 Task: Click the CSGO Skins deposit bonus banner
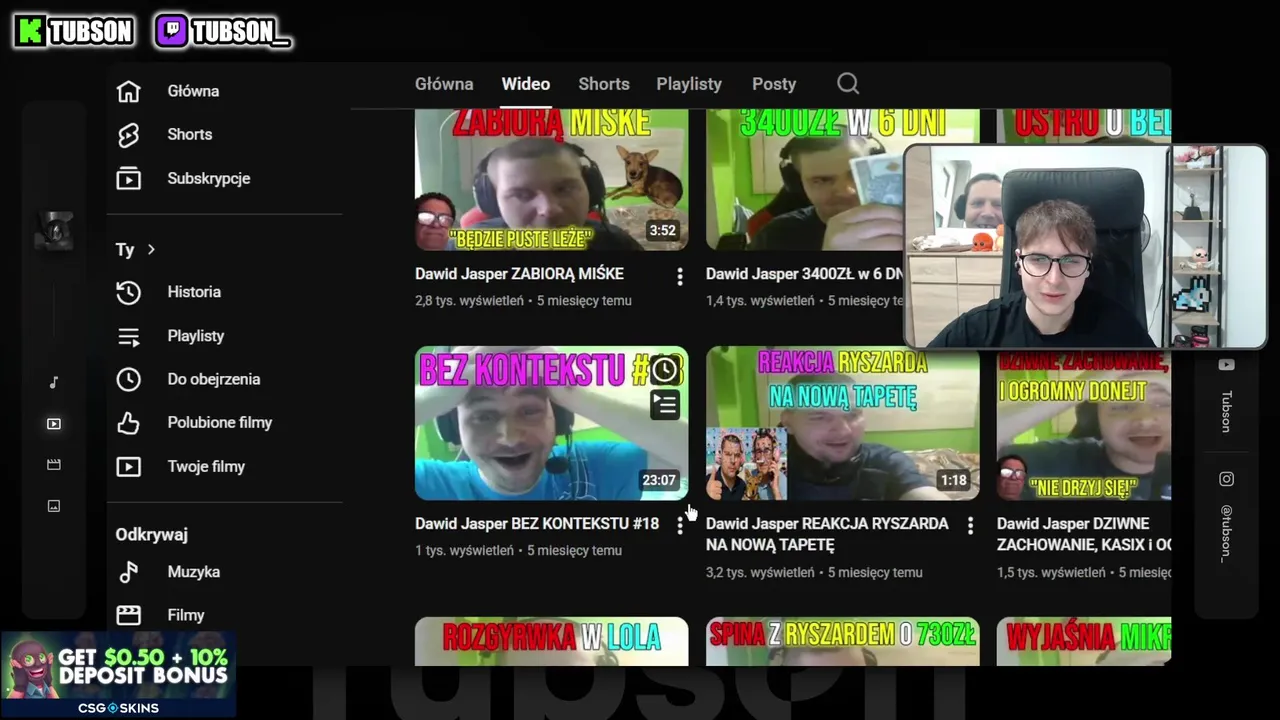pyautogui.click(x=118, y=675)
